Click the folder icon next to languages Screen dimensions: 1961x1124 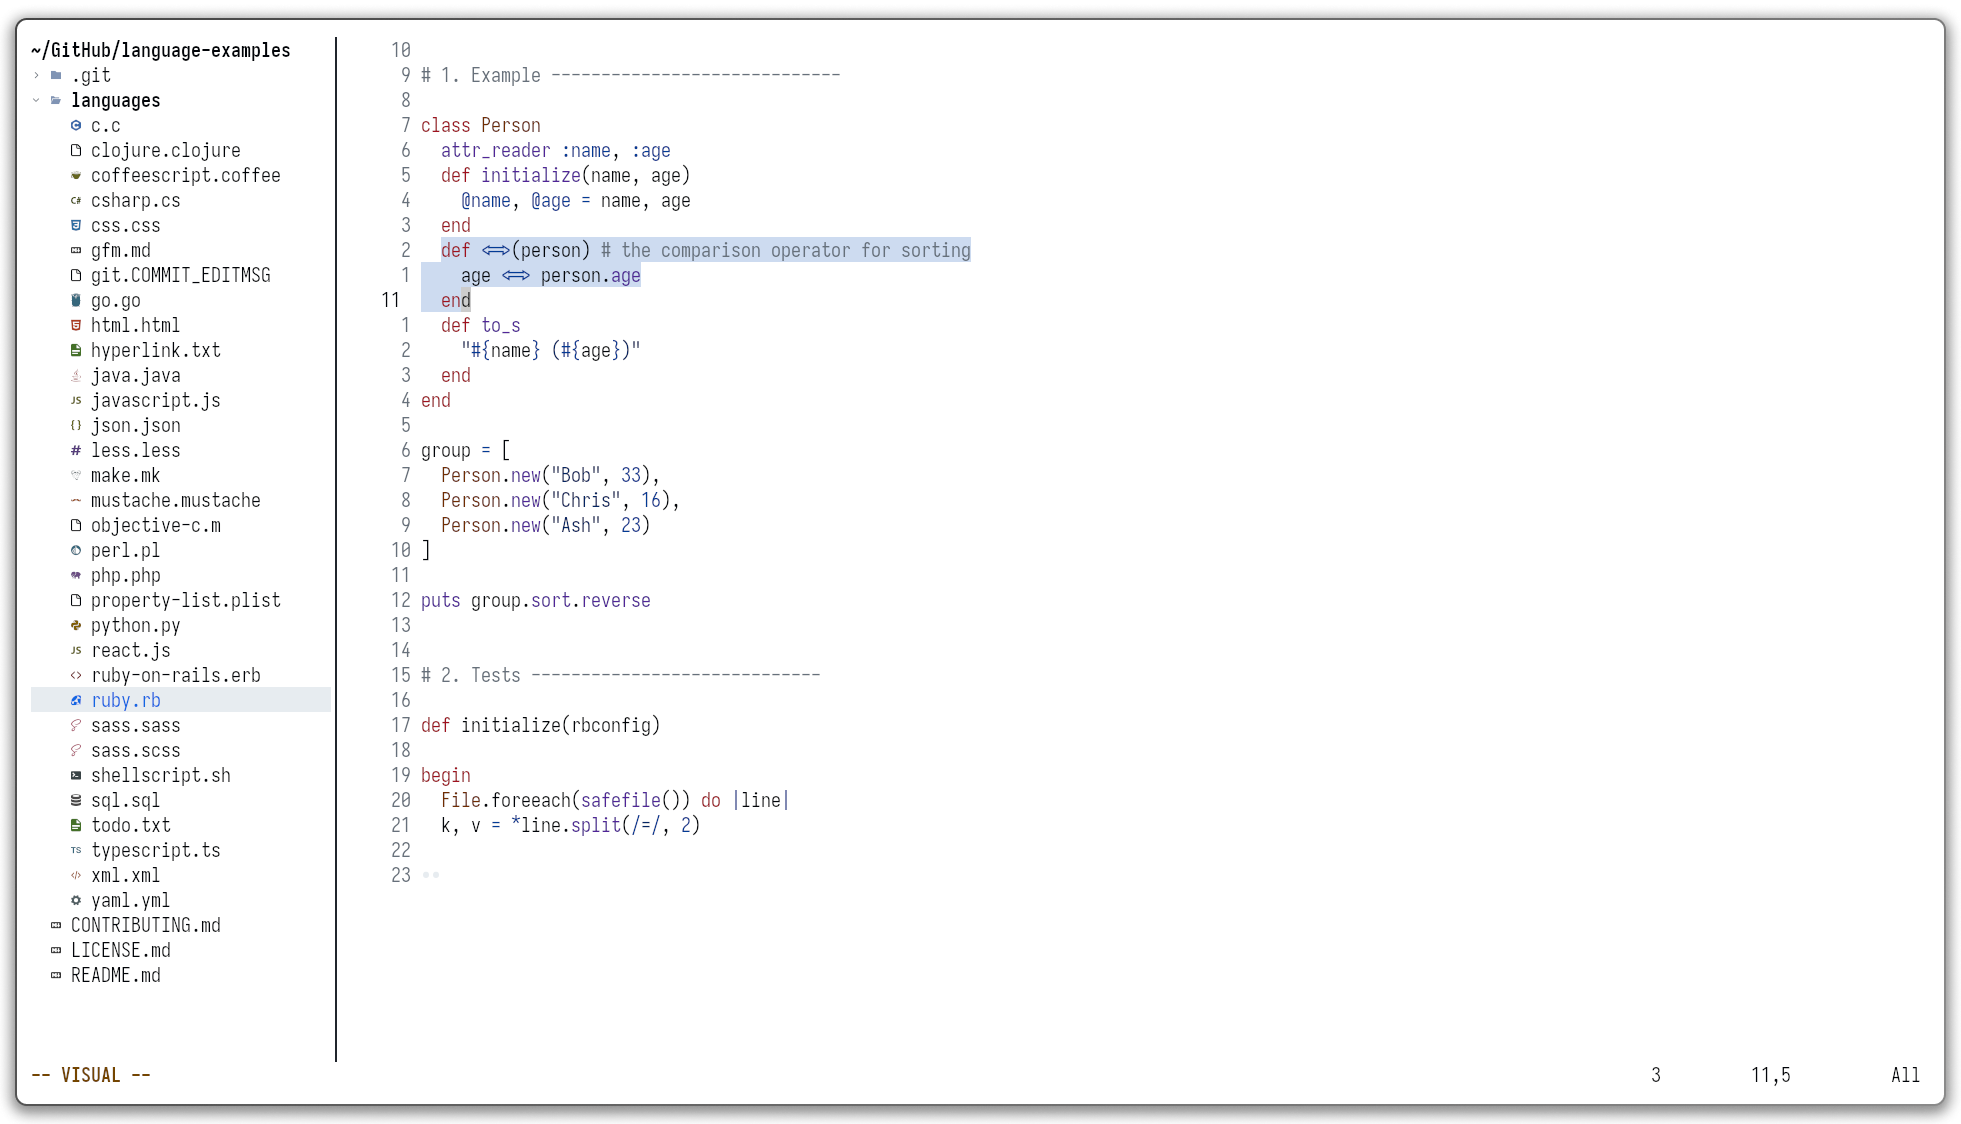coord(57,100)
